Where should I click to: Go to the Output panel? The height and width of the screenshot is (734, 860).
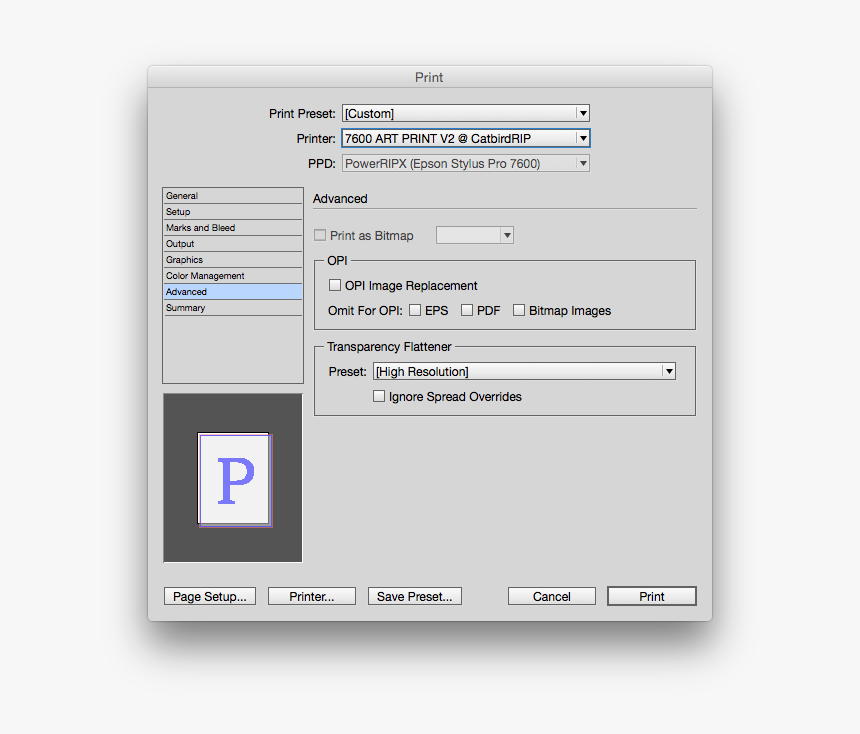[233, 244]
